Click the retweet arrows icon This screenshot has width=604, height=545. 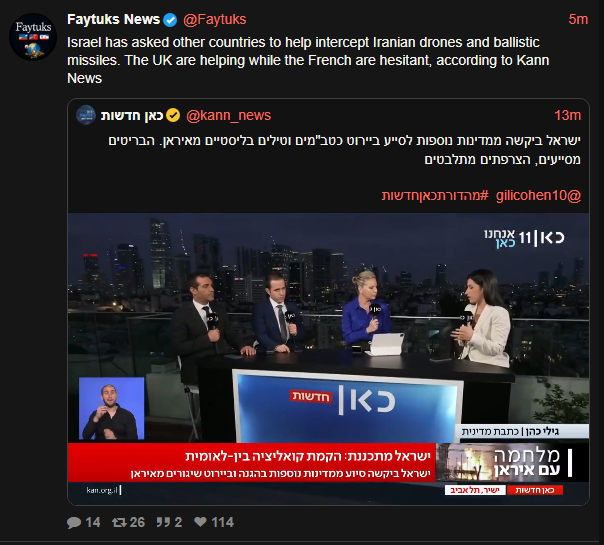coord(119,522)
